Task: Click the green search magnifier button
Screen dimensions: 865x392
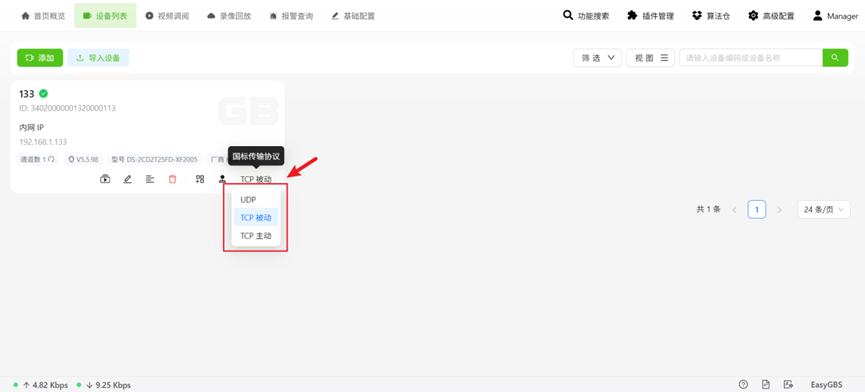Action: pos(835,58)
